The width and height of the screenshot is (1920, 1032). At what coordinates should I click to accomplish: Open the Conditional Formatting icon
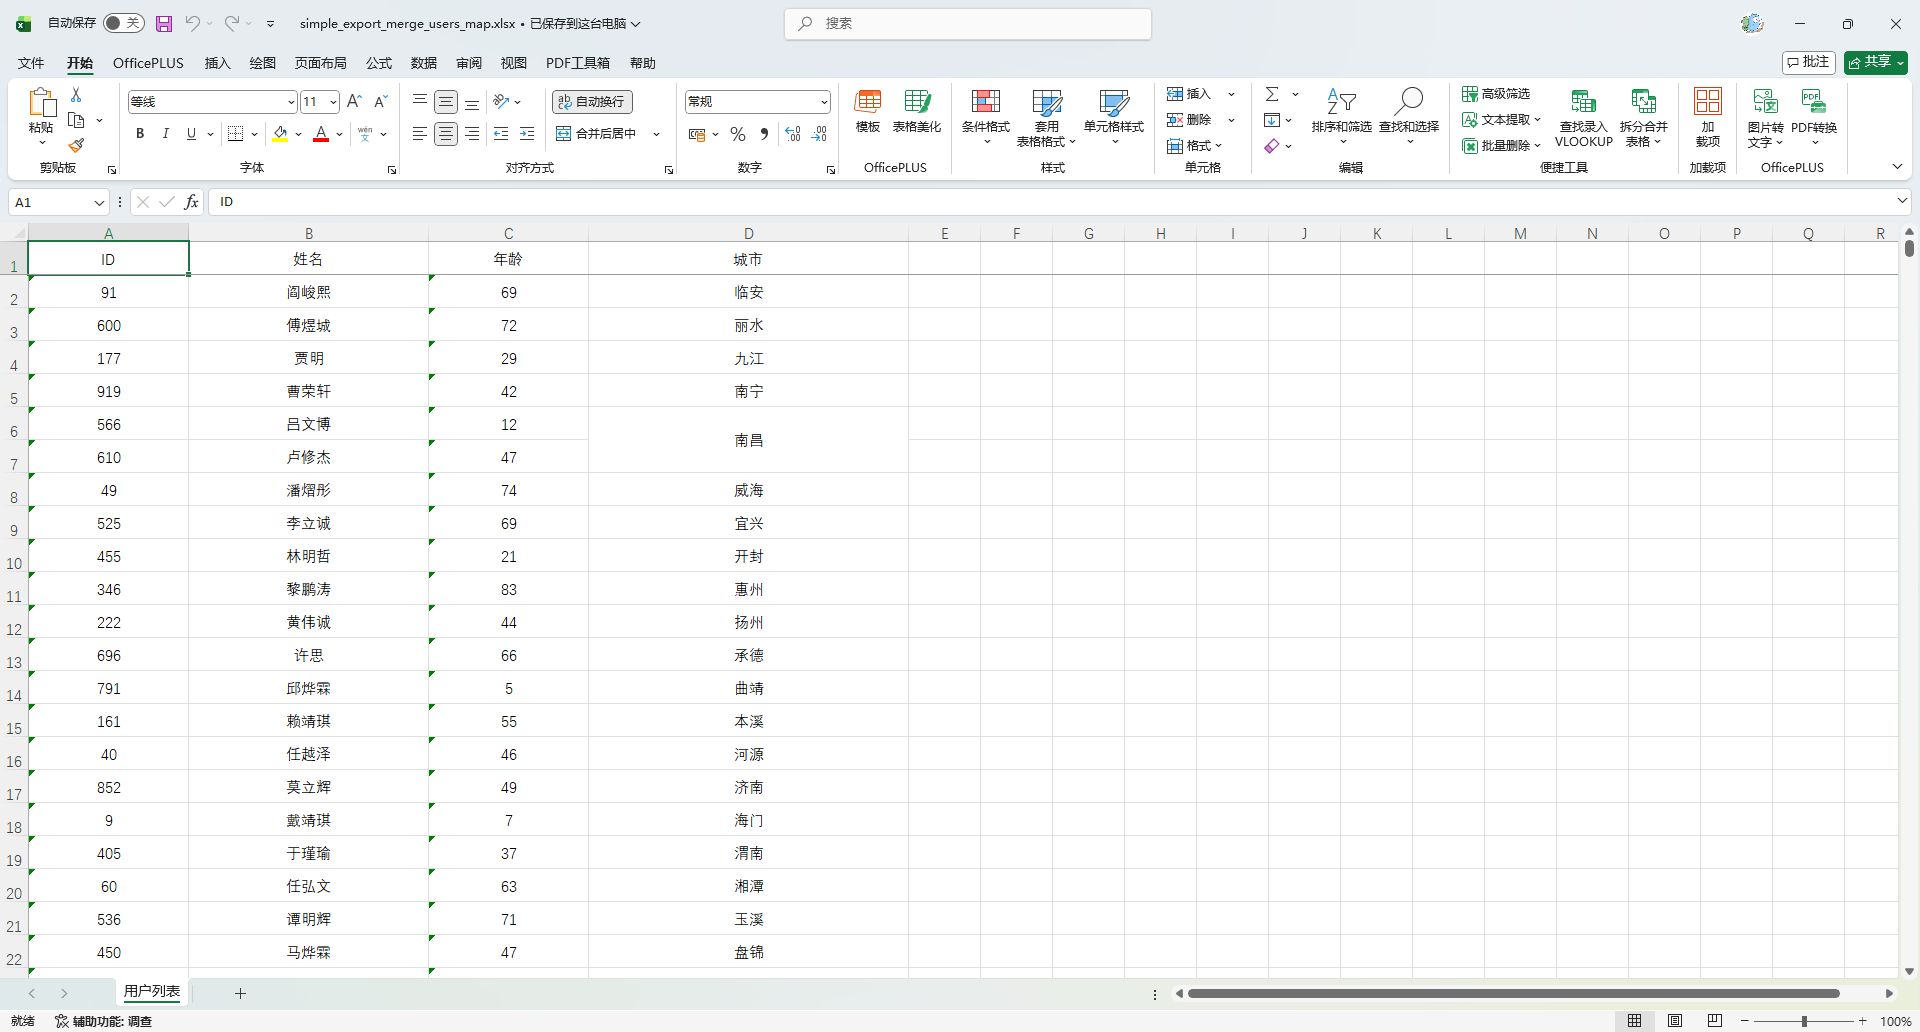pos(985,102)
